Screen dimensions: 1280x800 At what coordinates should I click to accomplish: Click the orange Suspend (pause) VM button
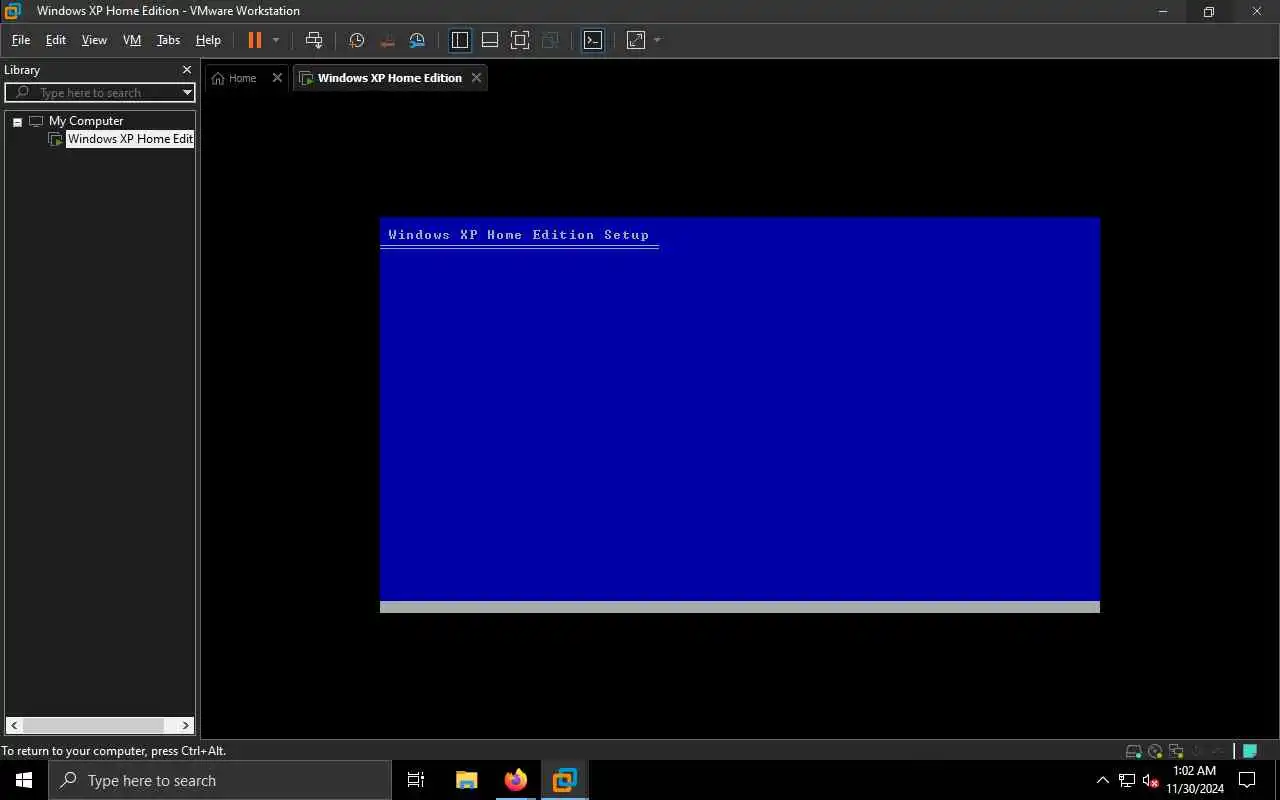pyautogui.click(x=254, y=40)
